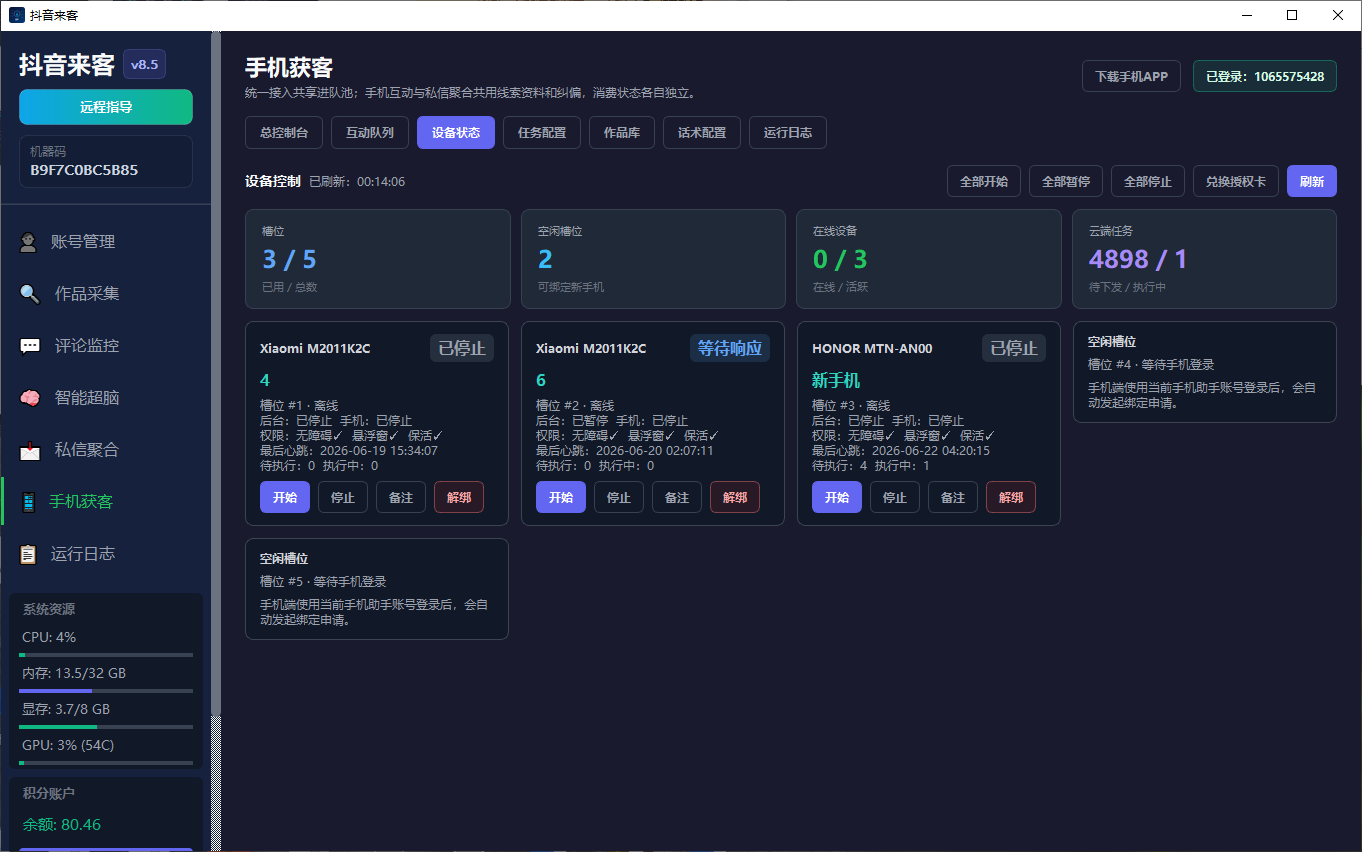This screenshot has height=852, width=1362.
Task: Click the 智能超脑 brain icon
Action: click(30, 398)
